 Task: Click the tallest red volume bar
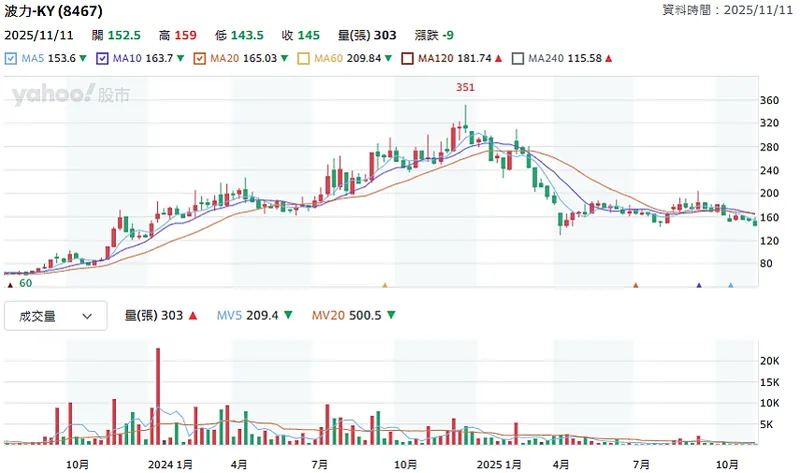[158, 396]
